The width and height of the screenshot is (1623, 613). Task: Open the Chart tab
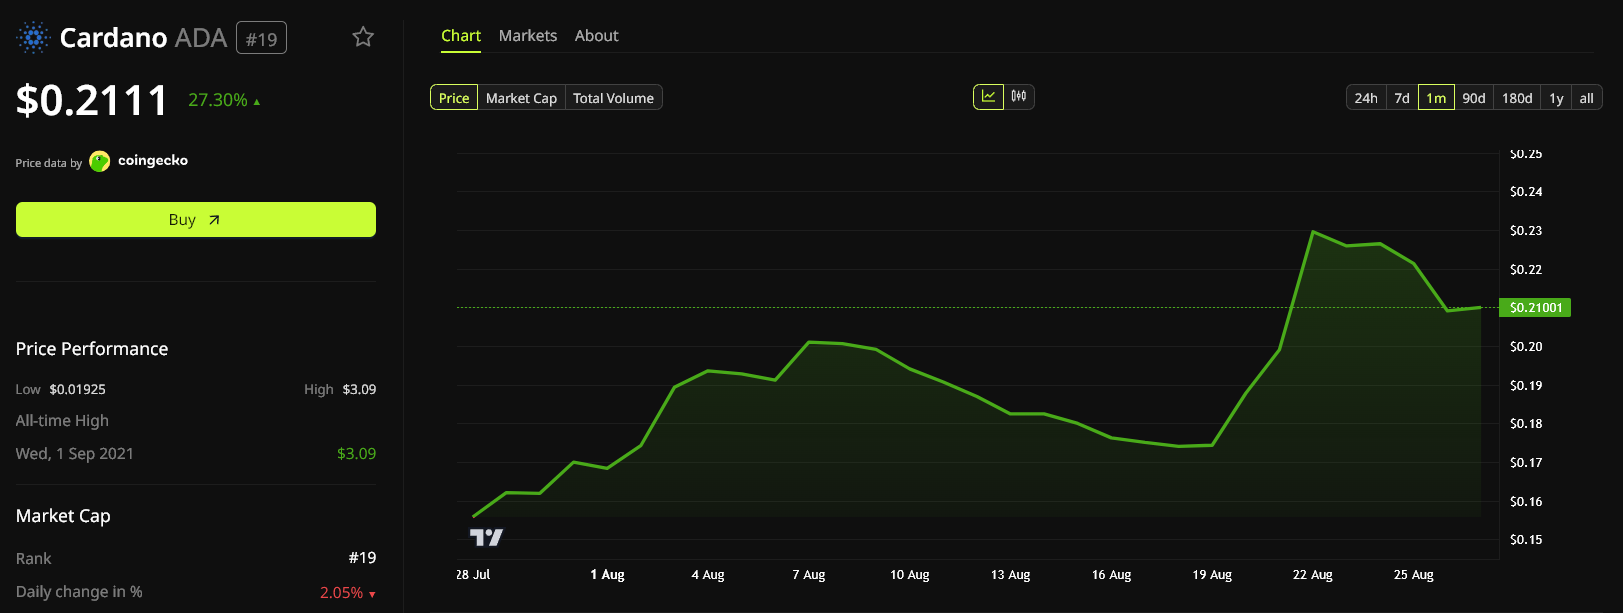(461, 36)
